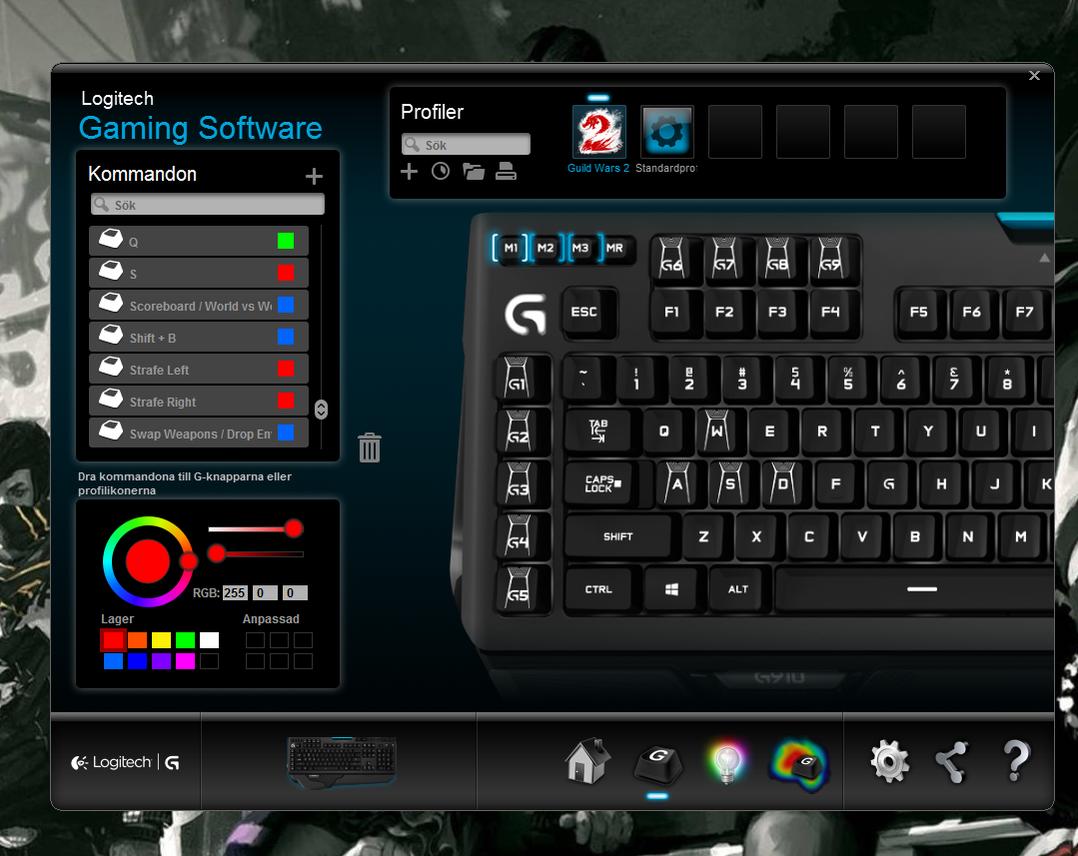This screenshot has width=1078, height=856.
Task: Adjust the lower saturation slider handle
Action: (217, 553)
